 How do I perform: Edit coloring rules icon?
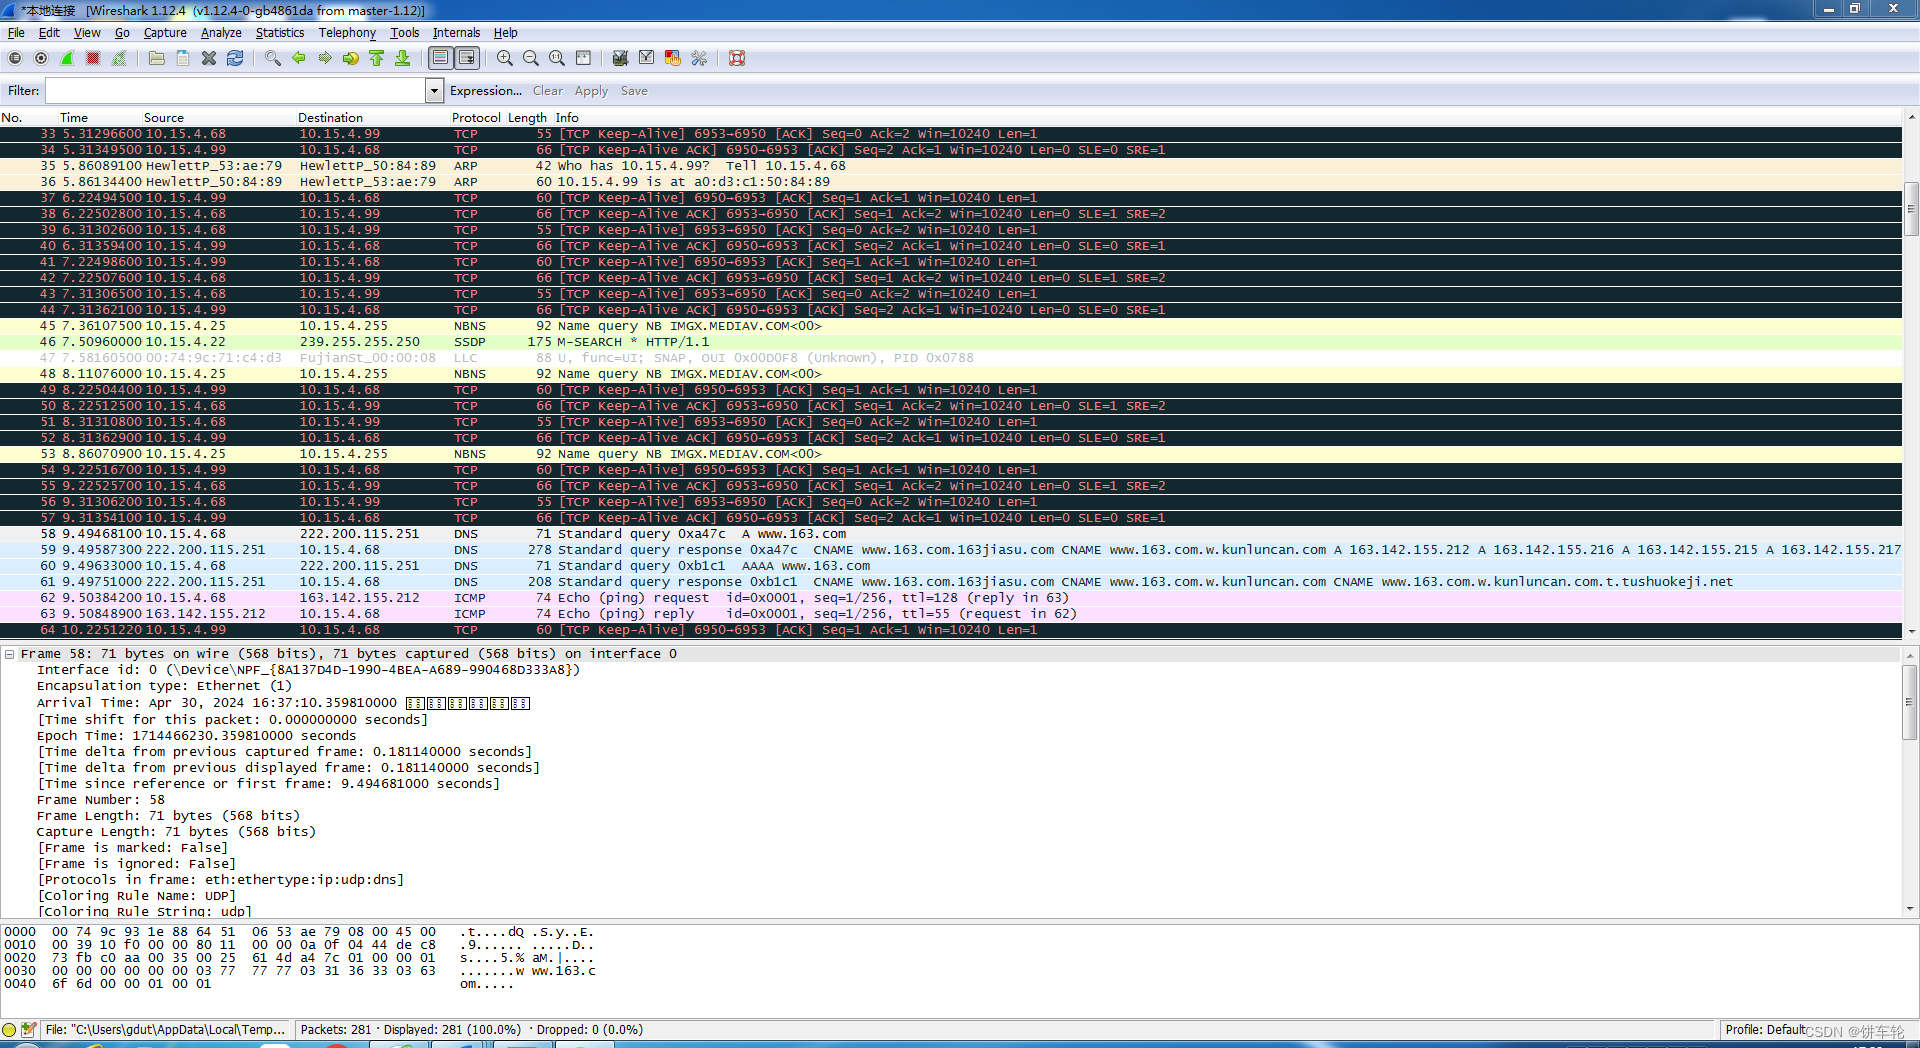[x=673, y=58]
